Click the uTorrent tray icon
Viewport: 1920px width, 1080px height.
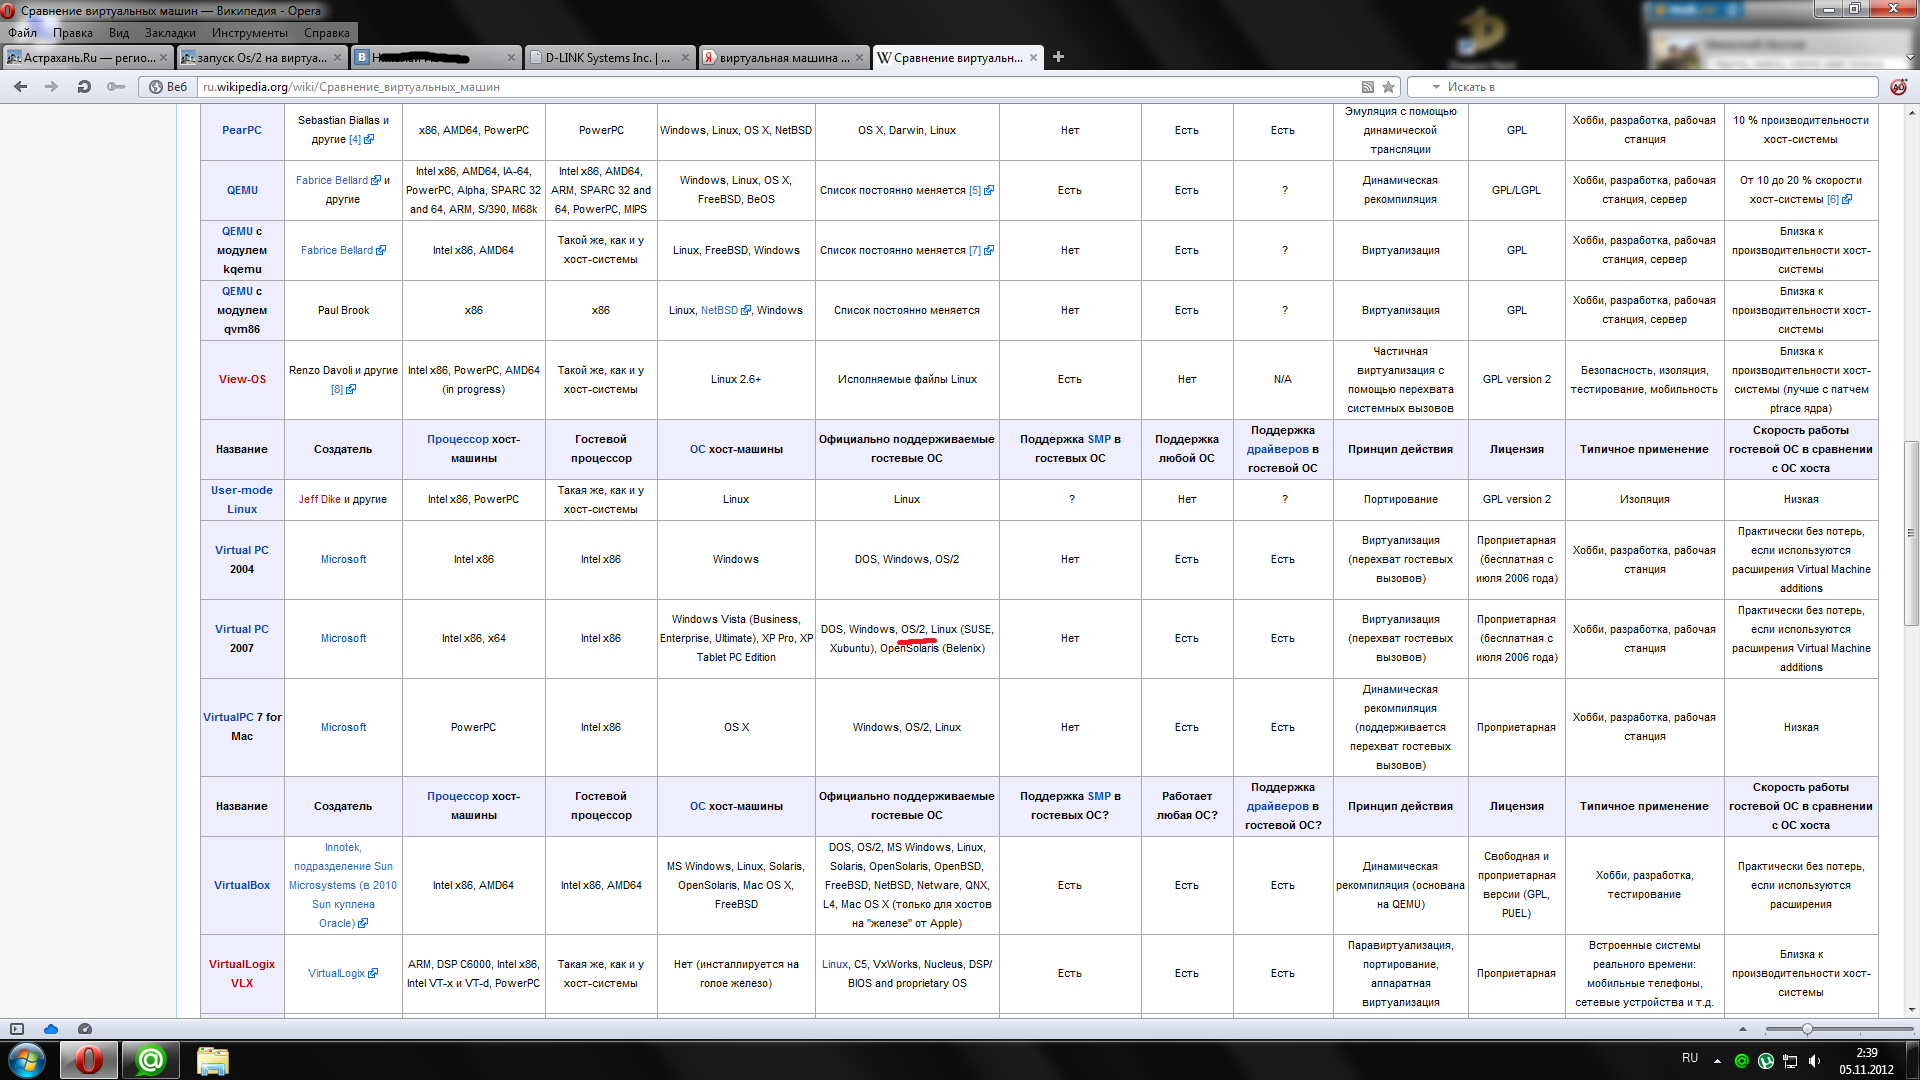[x=1766, y=1060]
